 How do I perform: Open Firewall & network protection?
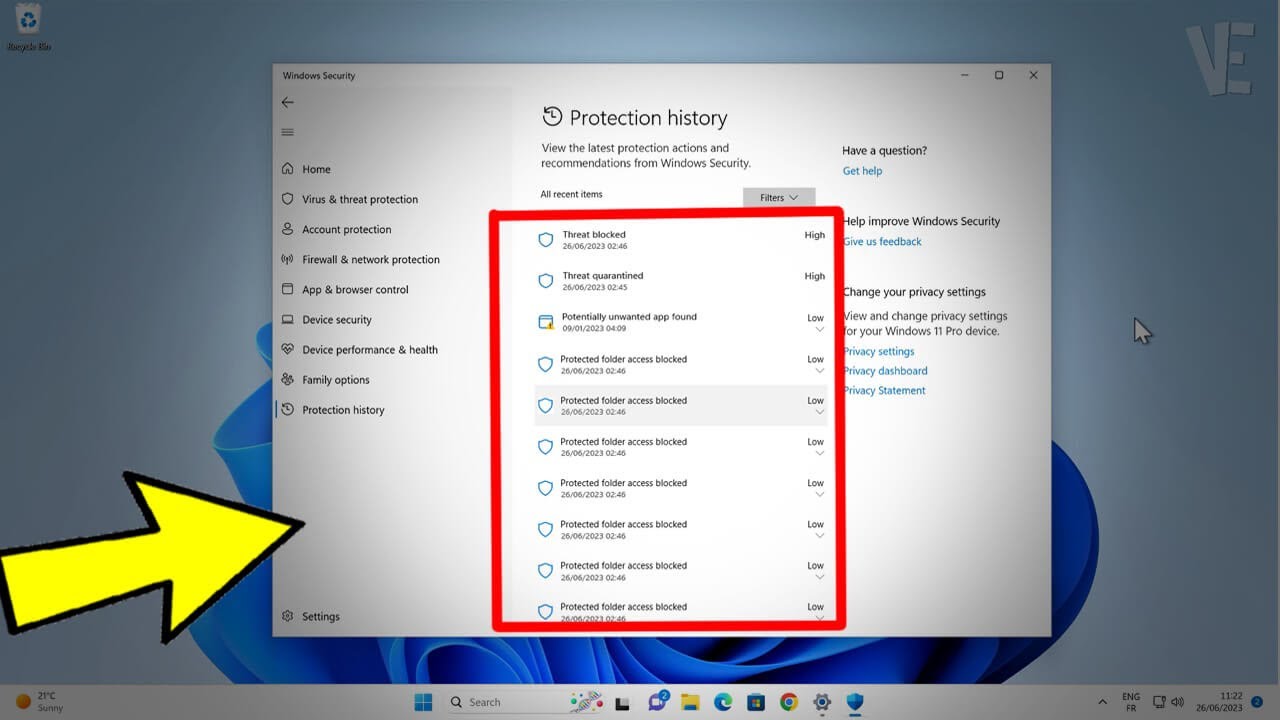(370, 259)
